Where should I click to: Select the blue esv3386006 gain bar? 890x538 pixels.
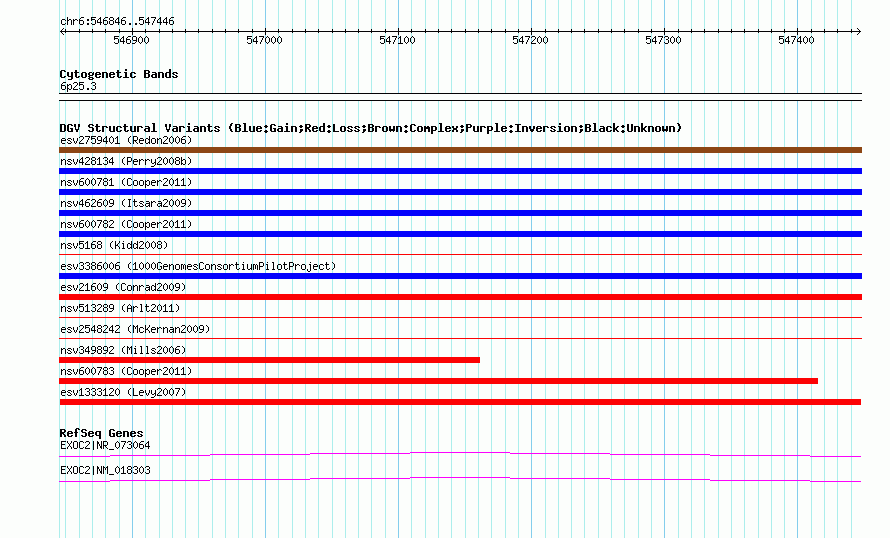click(x=460, y=276)
